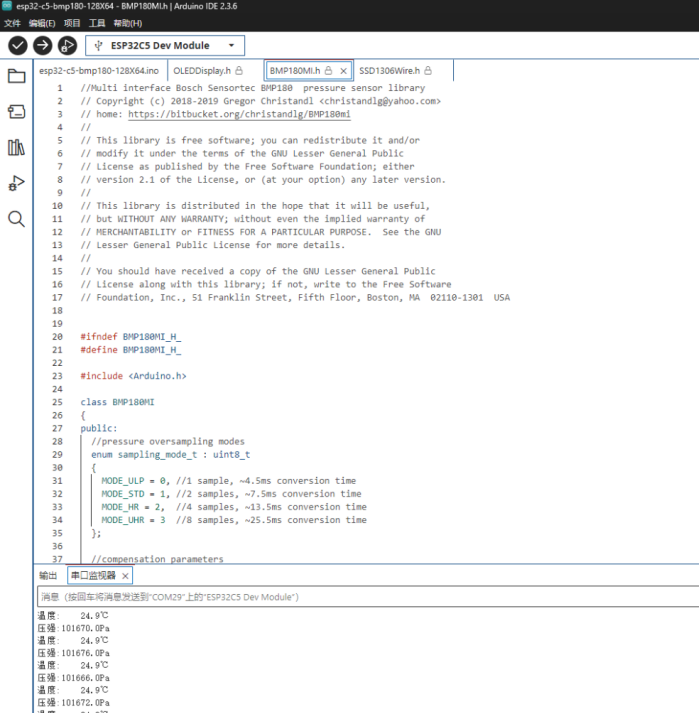
Task: Open the Debug panel sidebar icon
Action: click(x=16, y=183)
